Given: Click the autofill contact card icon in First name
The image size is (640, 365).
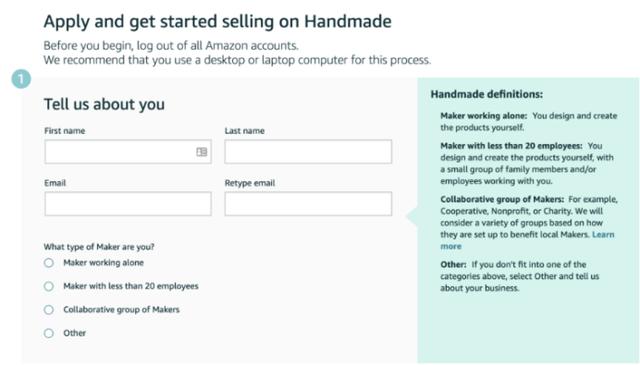Looking at the screenshot, I should click(202, 152).
